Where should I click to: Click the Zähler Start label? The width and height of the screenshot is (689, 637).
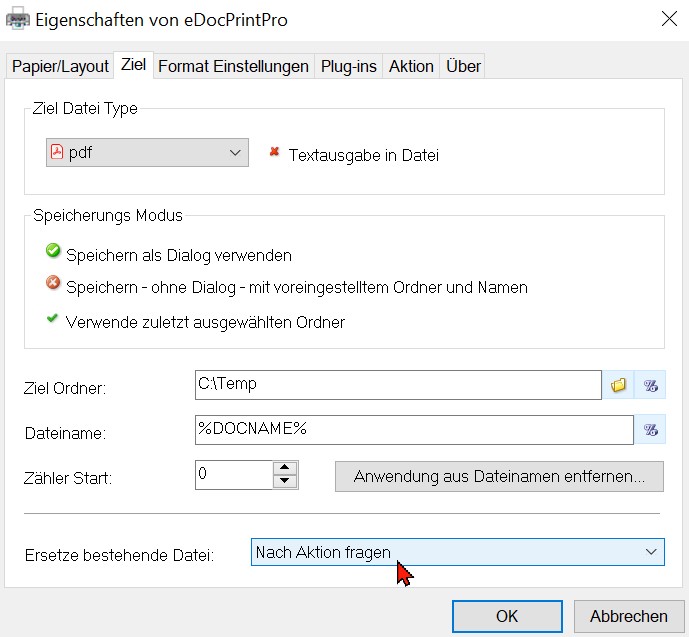pos(68,478)
